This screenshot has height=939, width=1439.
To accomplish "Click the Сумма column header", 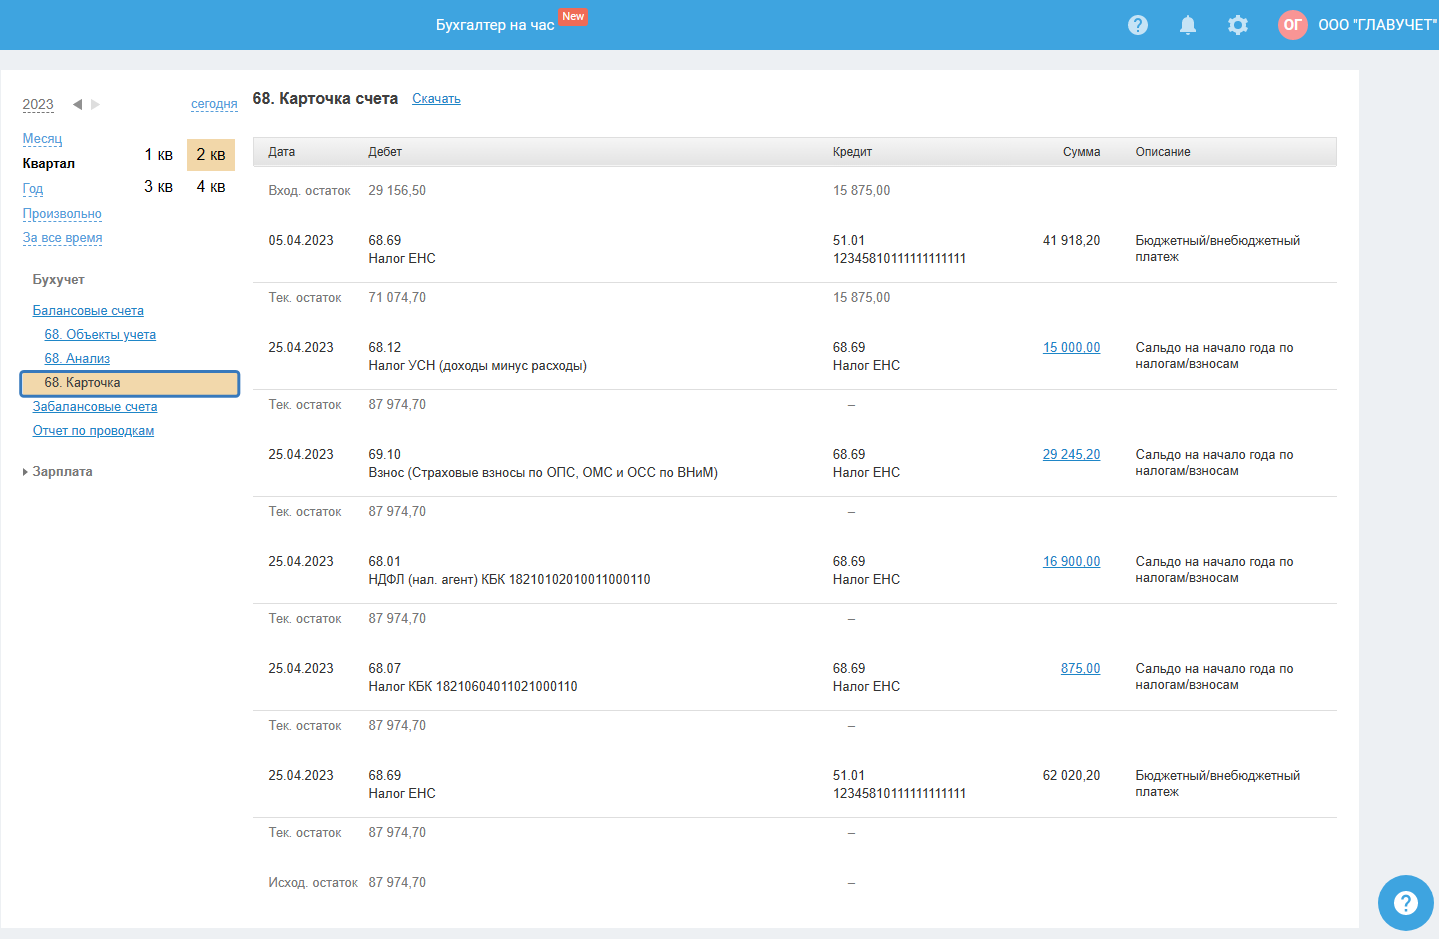I will point(1081,152).
